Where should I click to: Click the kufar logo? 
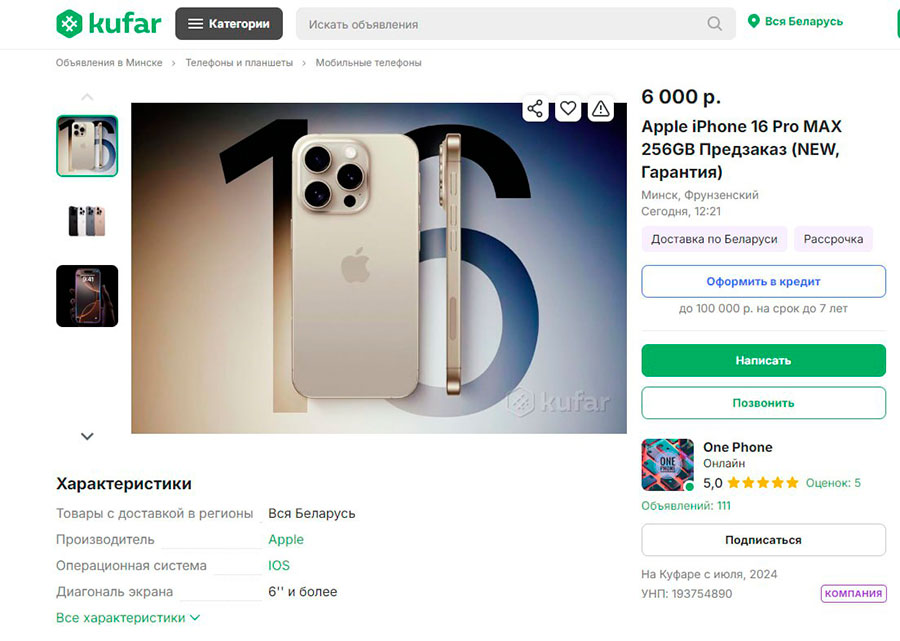point(107,23)
